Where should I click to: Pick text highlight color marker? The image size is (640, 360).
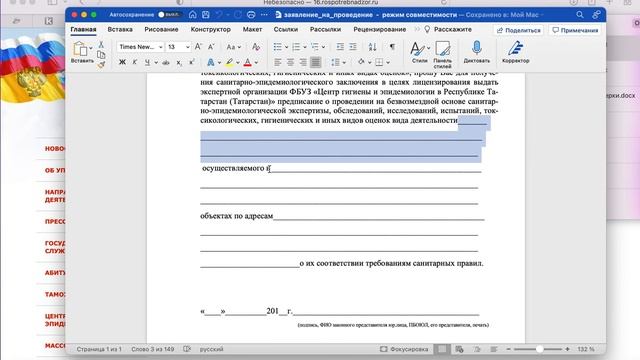pos(229,62)
